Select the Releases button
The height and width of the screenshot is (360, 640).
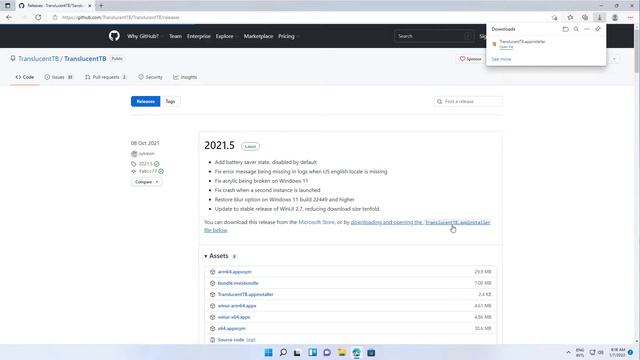pyautogui.click(x=146, y=101)
